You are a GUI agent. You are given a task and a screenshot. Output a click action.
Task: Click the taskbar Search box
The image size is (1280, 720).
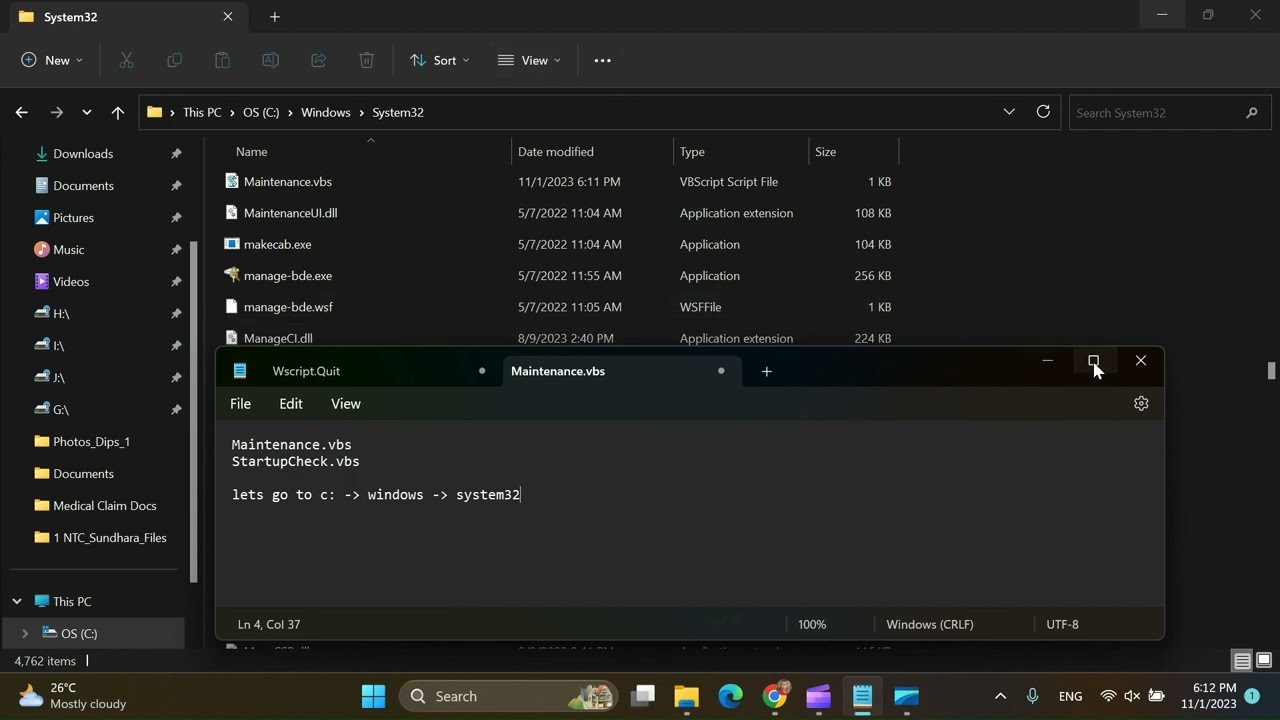pos(509,696)
